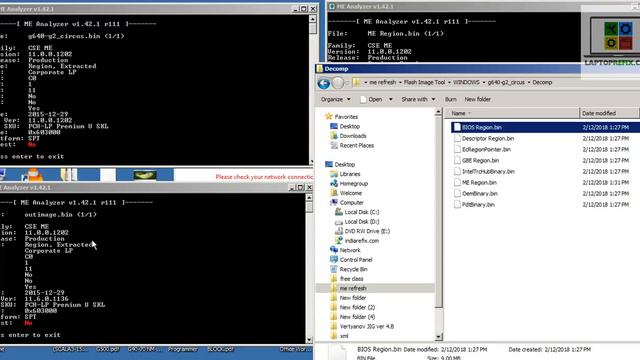Click scroll down arrow in bottom ME Analyzer window

point(309,340)
